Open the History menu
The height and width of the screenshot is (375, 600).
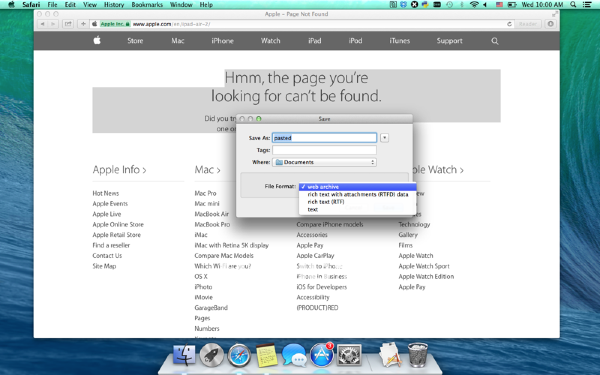[114, 5]
